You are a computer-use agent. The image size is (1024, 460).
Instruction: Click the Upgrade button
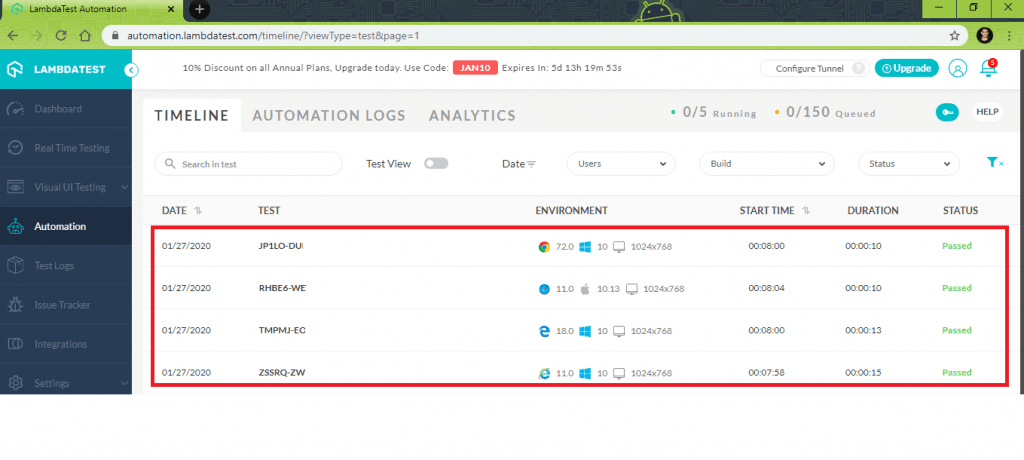tap(906, 69)
